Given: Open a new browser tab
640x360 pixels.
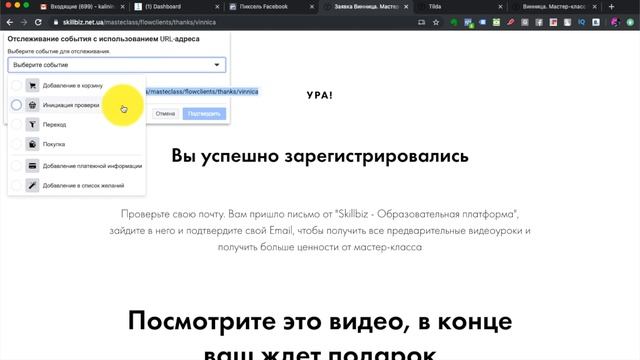Looking at the screenshot, I should (x=611, y=7).
